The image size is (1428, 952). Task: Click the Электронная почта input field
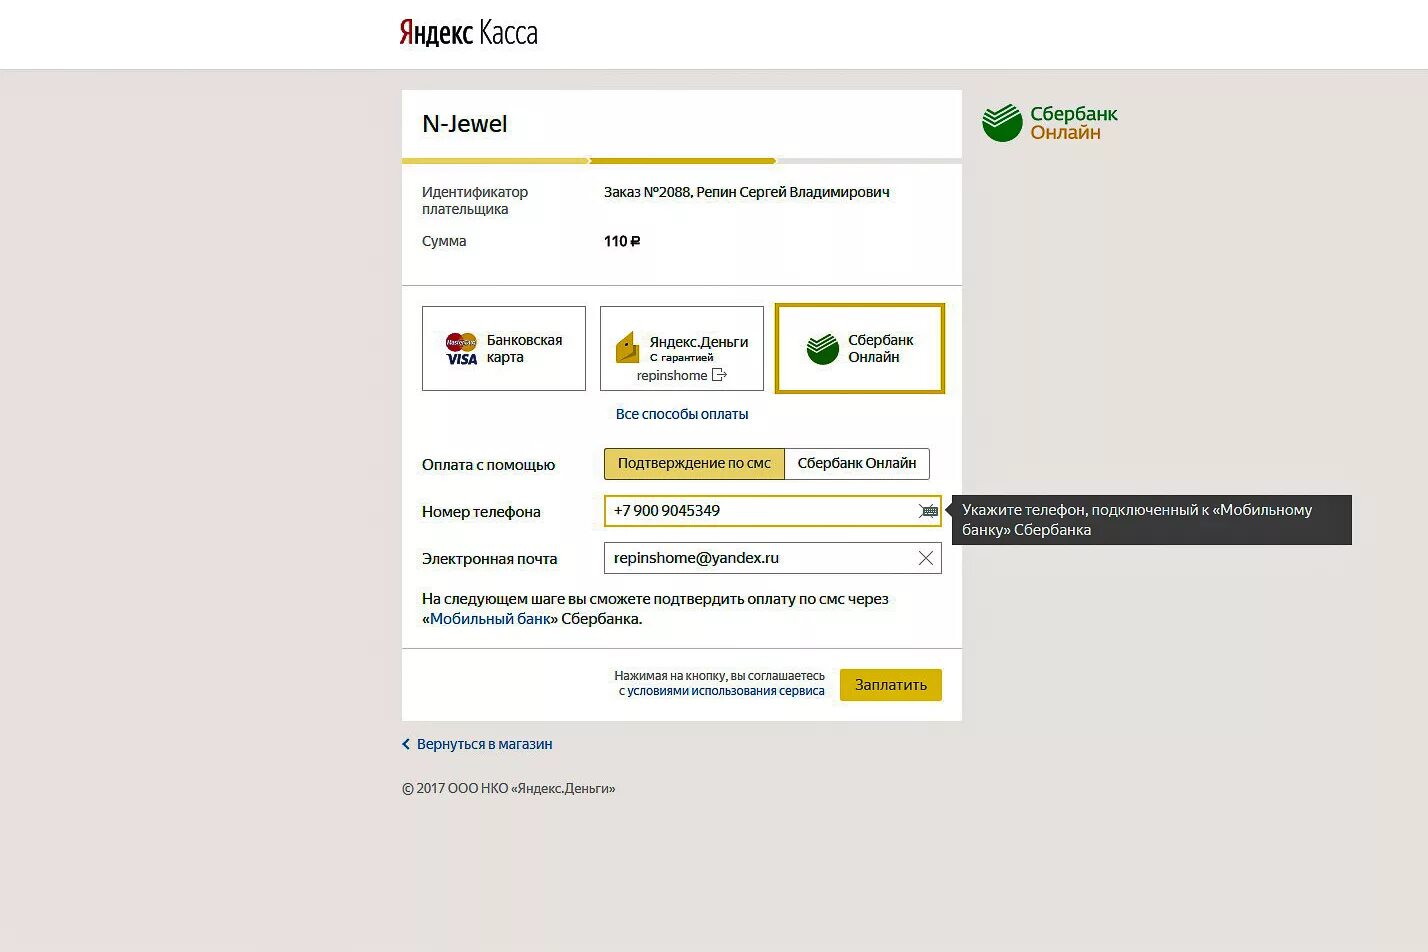772,558
